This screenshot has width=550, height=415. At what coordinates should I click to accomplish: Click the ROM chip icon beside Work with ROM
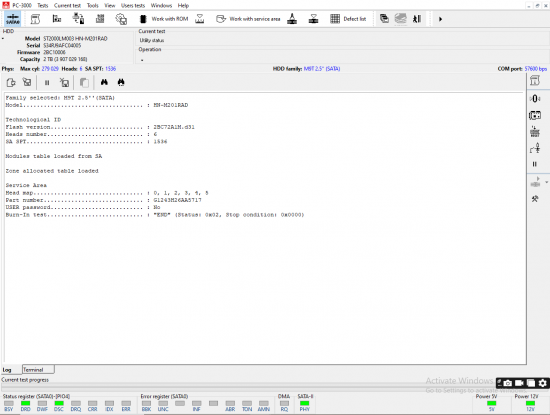(x=143, y=19)
